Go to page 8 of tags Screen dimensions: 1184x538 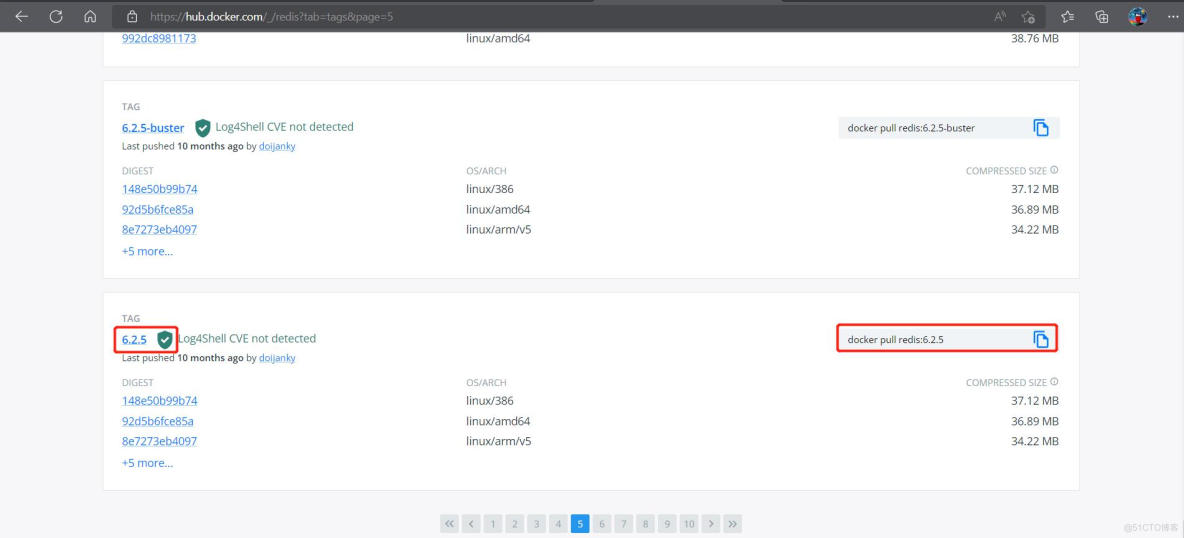(646, 523)
